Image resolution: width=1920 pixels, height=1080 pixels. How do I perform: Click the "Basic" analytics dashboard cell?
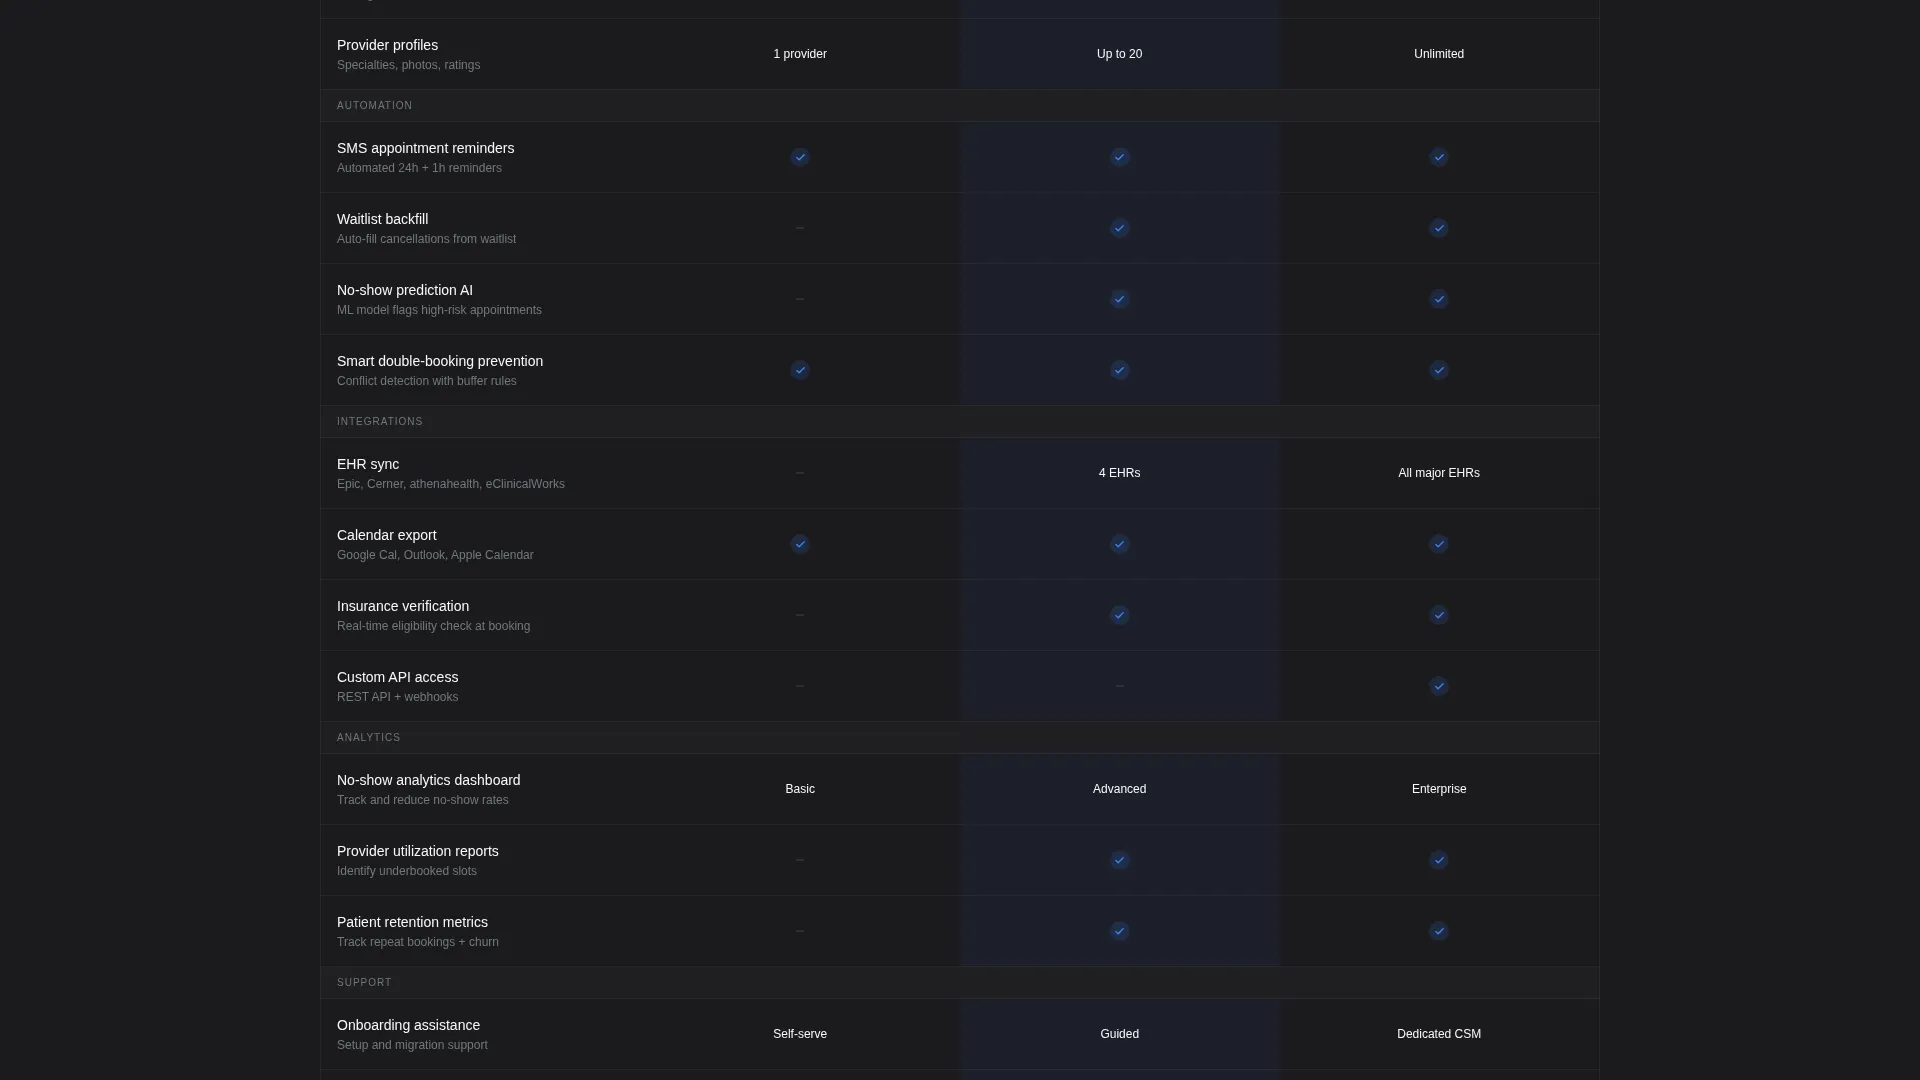pos(800,789)
